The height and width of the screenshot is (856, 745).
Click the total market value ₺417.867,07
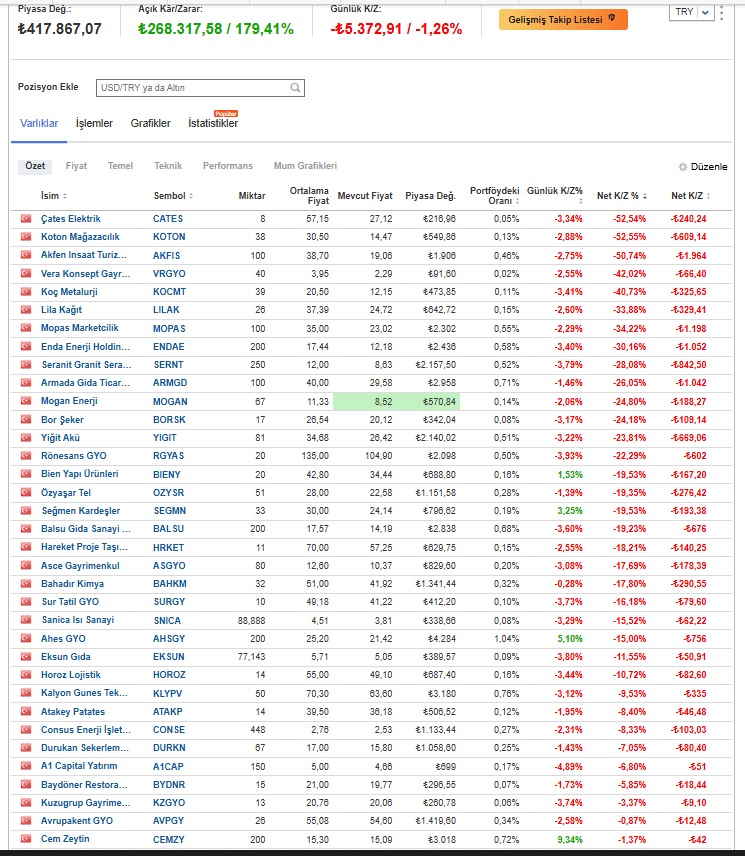click(x=59, y=28)
